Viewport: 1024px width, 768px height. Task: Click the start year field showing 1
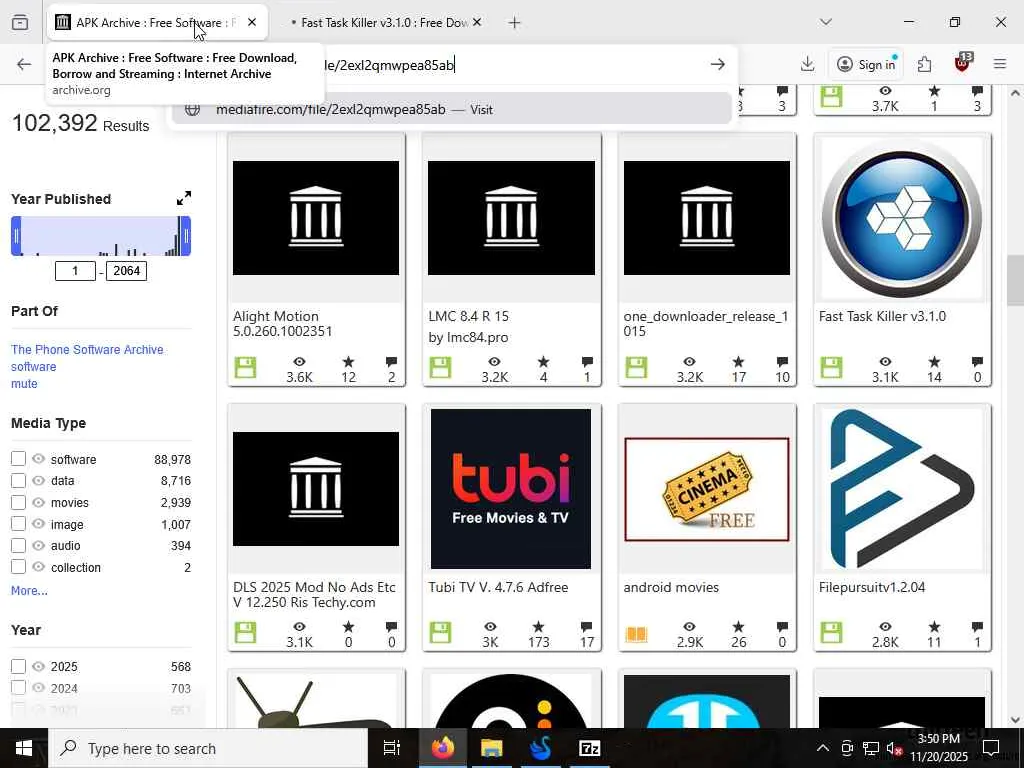pos(75,270)
